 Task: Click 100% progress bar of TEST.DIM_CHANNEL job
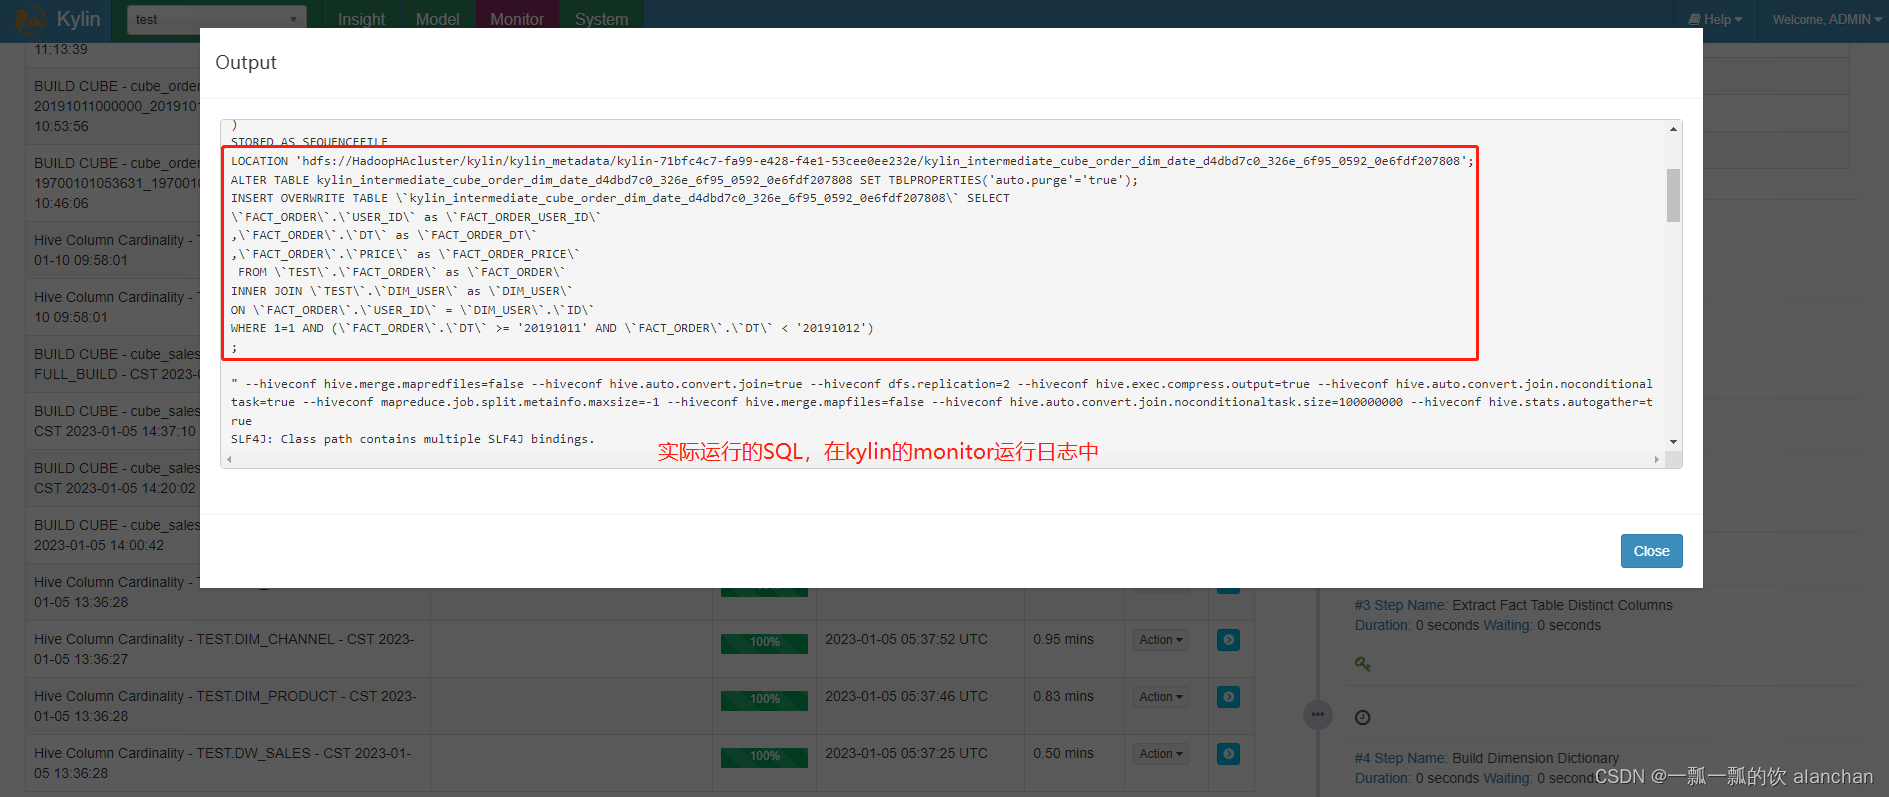[x=764, y=643]
